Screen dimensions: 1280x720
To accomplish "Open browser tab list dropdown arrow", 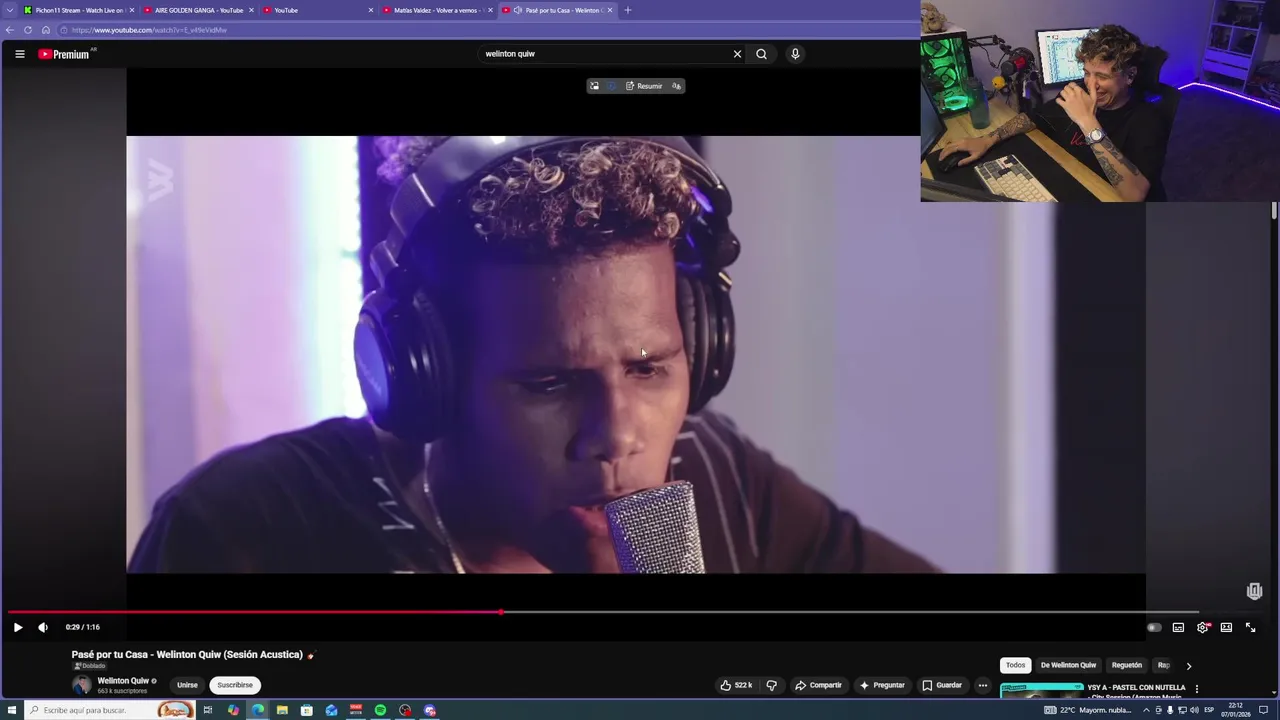I will tap(9, 10).
